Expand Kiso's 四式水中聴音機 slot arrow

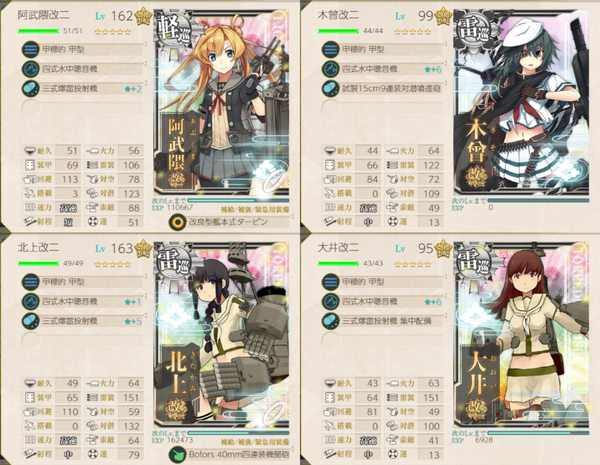click(445, 64)
